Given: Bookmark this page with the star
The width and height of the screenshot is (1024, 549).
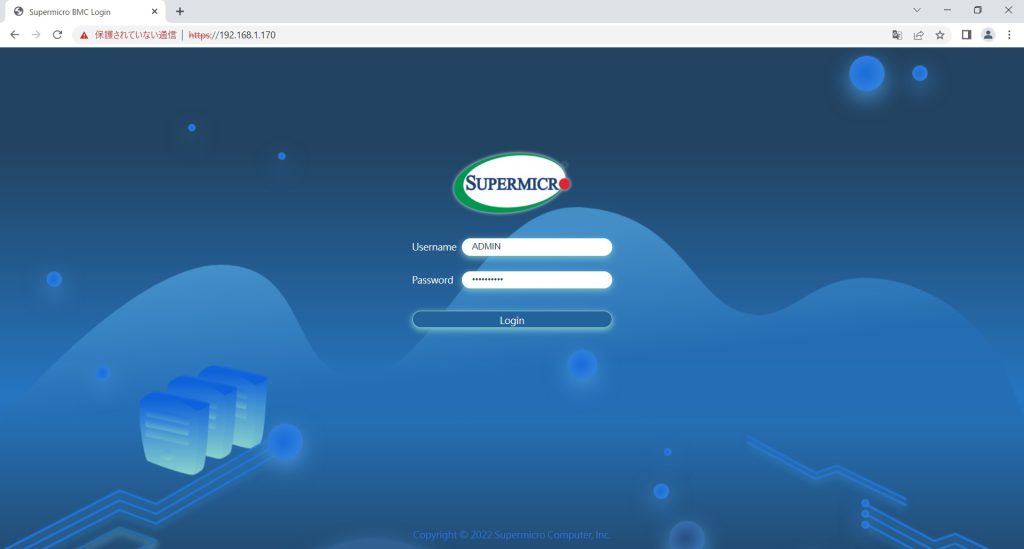Looking at the screenshot, I should 940,35.
